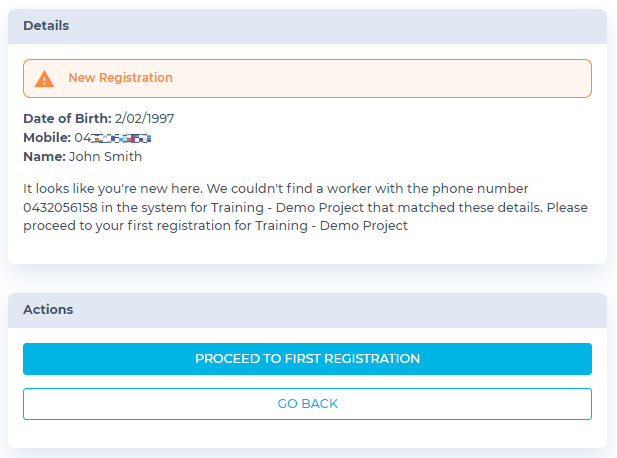Click the 2/02/1997 date value

144,118
